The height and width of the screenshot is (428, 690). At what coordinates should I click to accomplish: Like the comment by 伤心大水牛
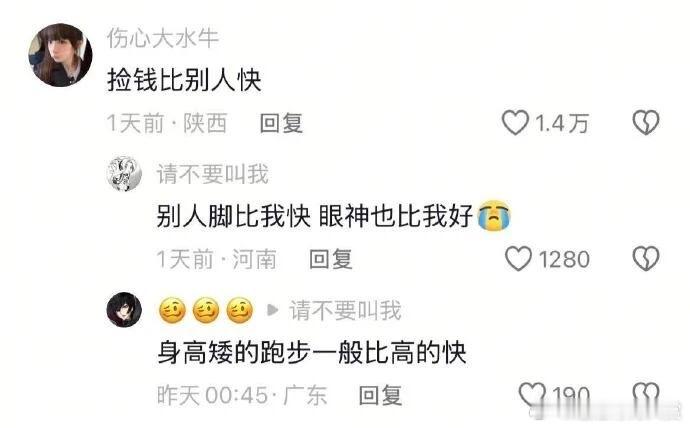click(x=515, y=122)
